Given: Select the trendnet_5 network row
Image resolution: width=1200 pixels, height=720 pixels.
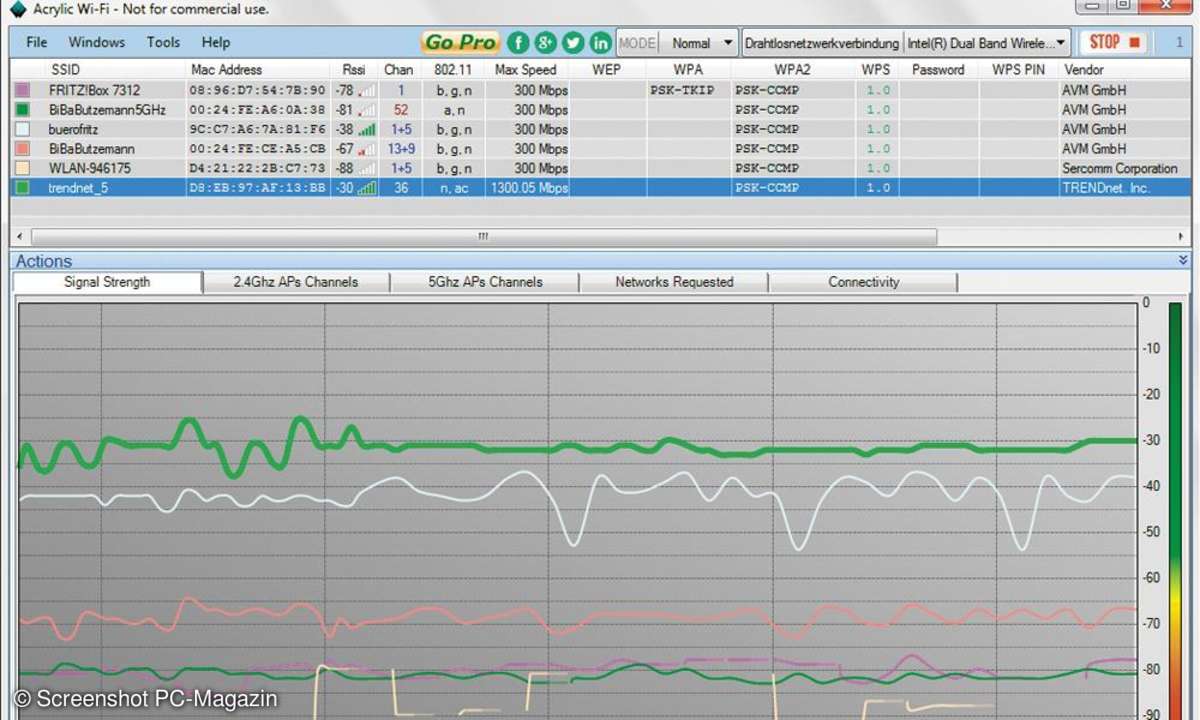Looking at the screenshot, I should (600, 188).
